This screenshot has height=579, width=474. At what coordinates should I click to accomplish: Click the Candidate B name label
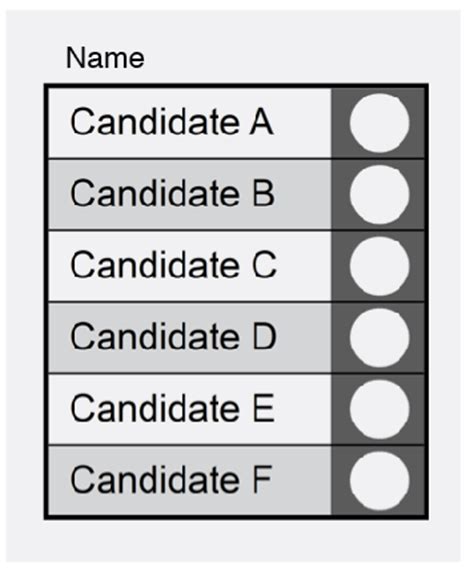[172, 193]
